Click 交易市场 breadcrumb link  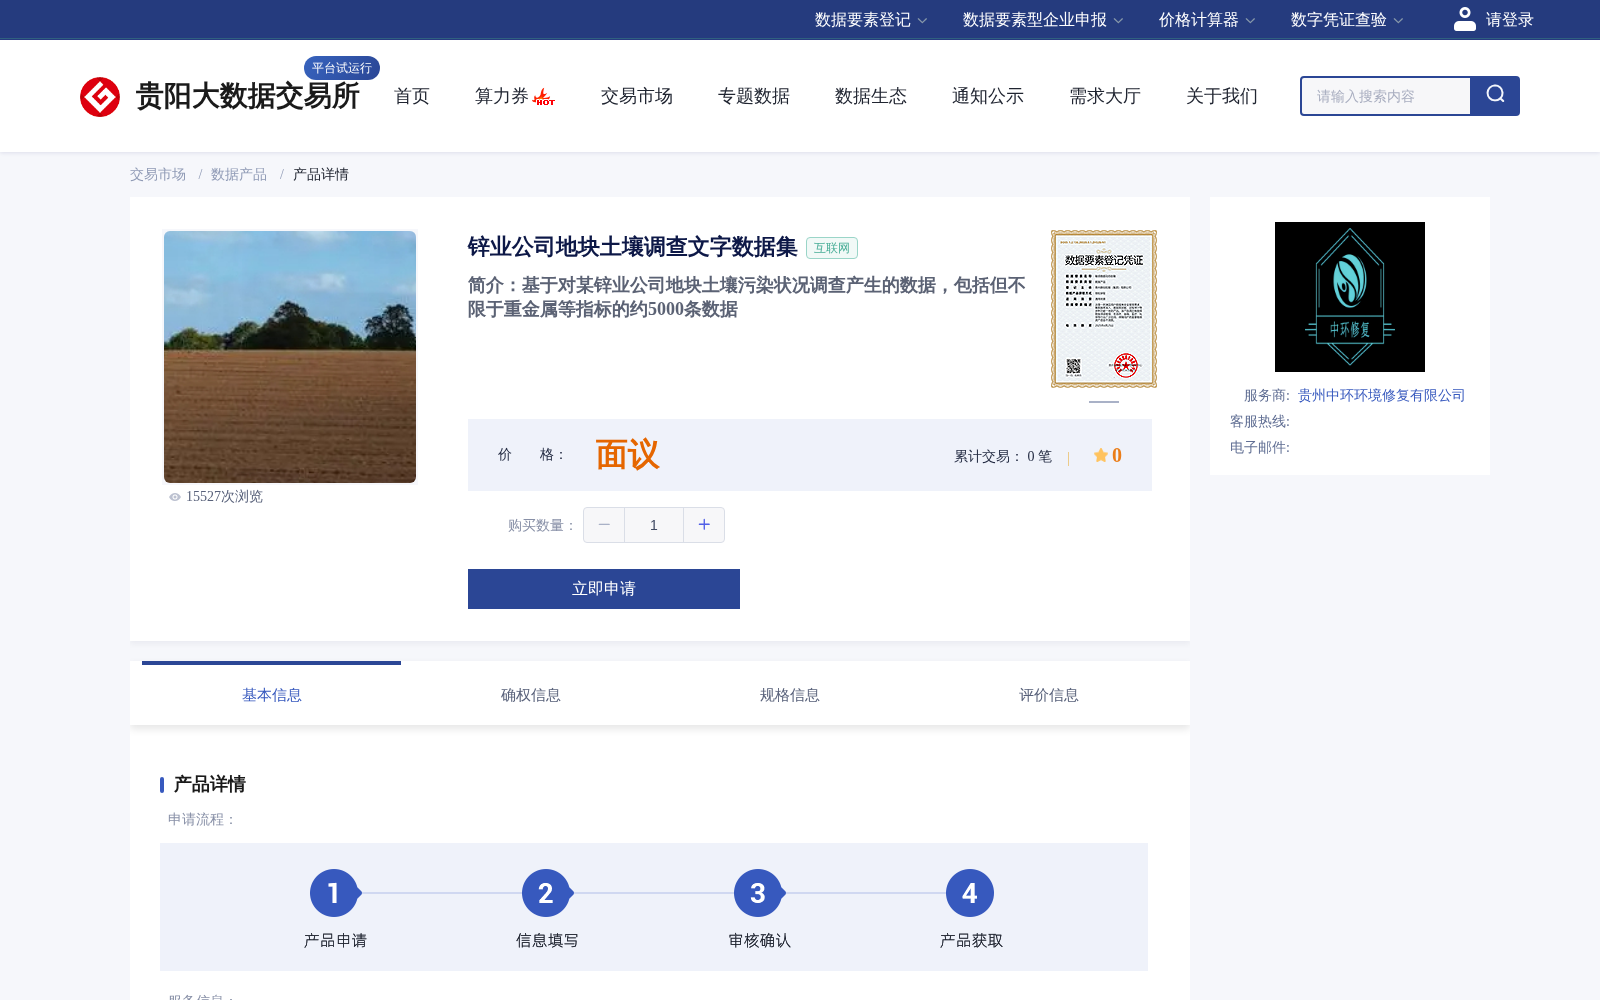point(158,174)
